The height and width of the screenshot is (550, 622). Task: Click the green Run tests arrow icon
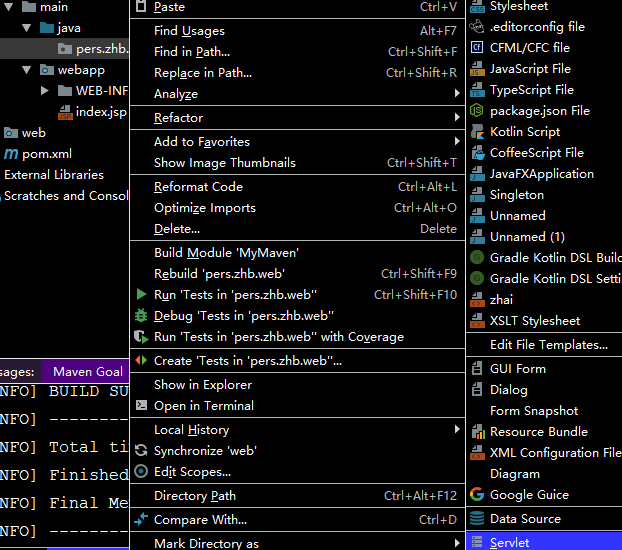click(x=141, y=294)
